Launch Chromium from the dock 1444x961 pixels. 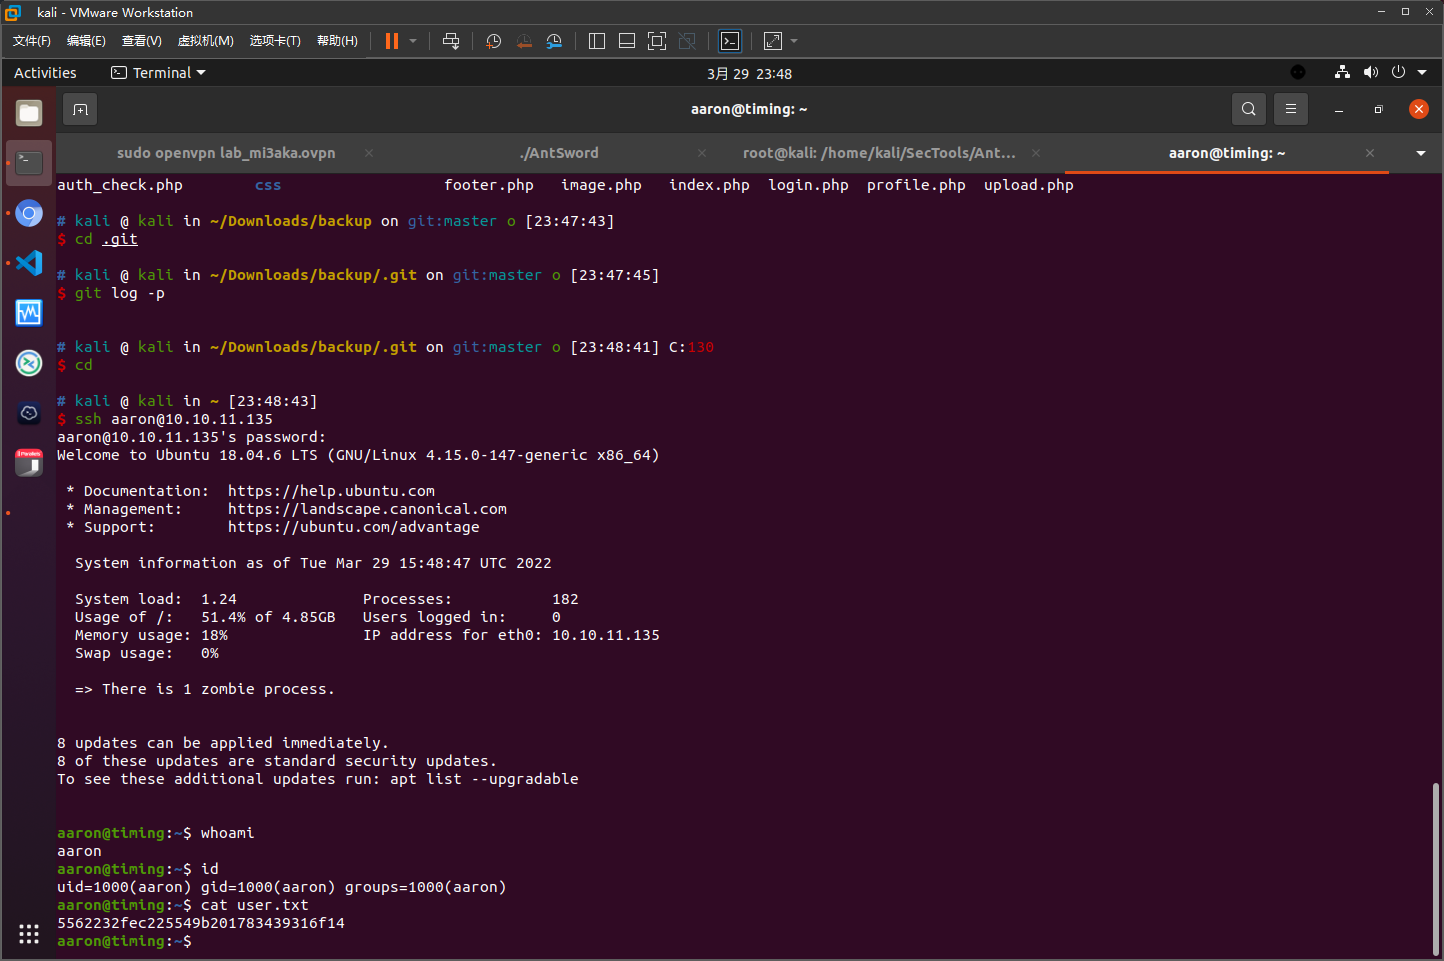coord(29,213)
